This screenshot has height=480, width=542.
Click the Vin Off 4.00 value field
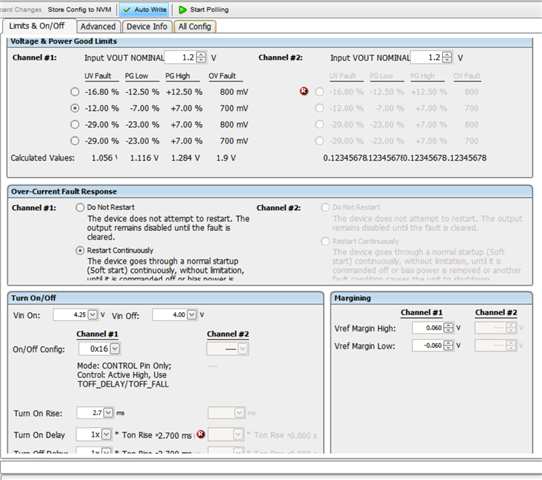click(x=170, y=314)
